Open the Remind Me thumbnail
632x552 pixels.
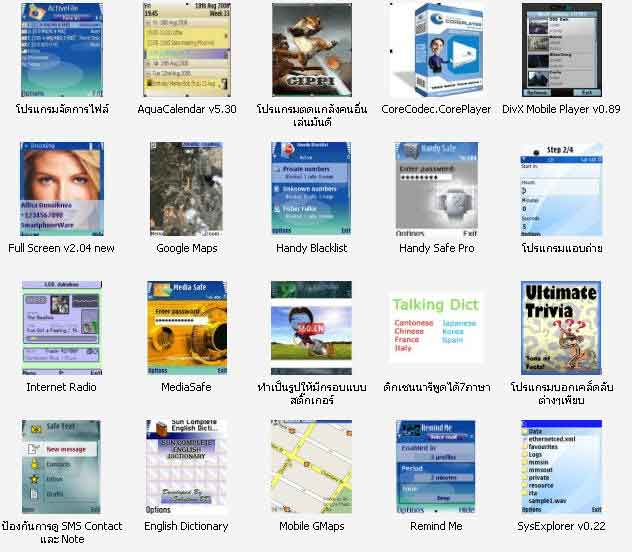point(436,467)
